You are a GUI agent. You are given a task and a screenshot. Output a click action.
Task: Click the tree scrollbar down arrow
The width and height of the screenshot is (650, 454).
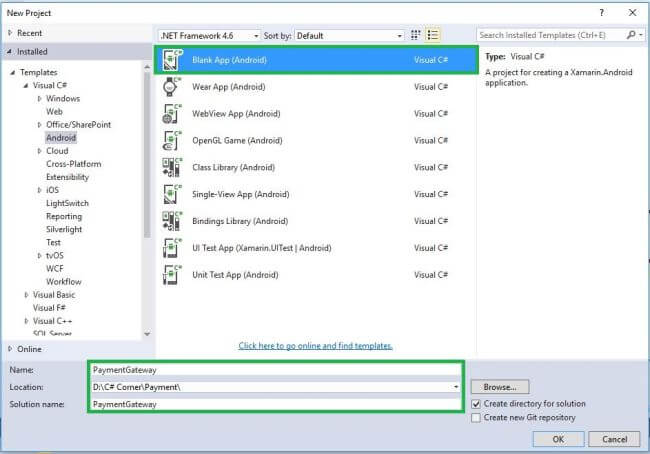[147, 334]
